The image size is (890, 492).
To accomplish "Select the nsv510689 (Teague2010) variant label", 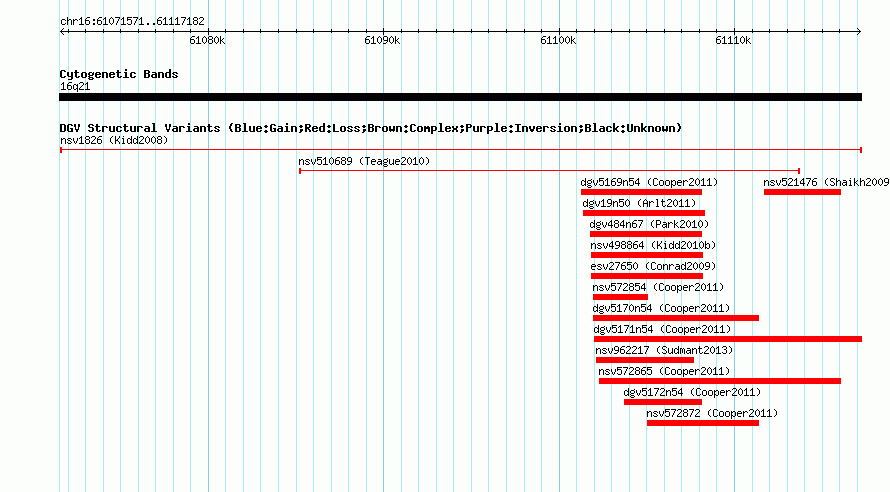I will (x=364, y=162).
